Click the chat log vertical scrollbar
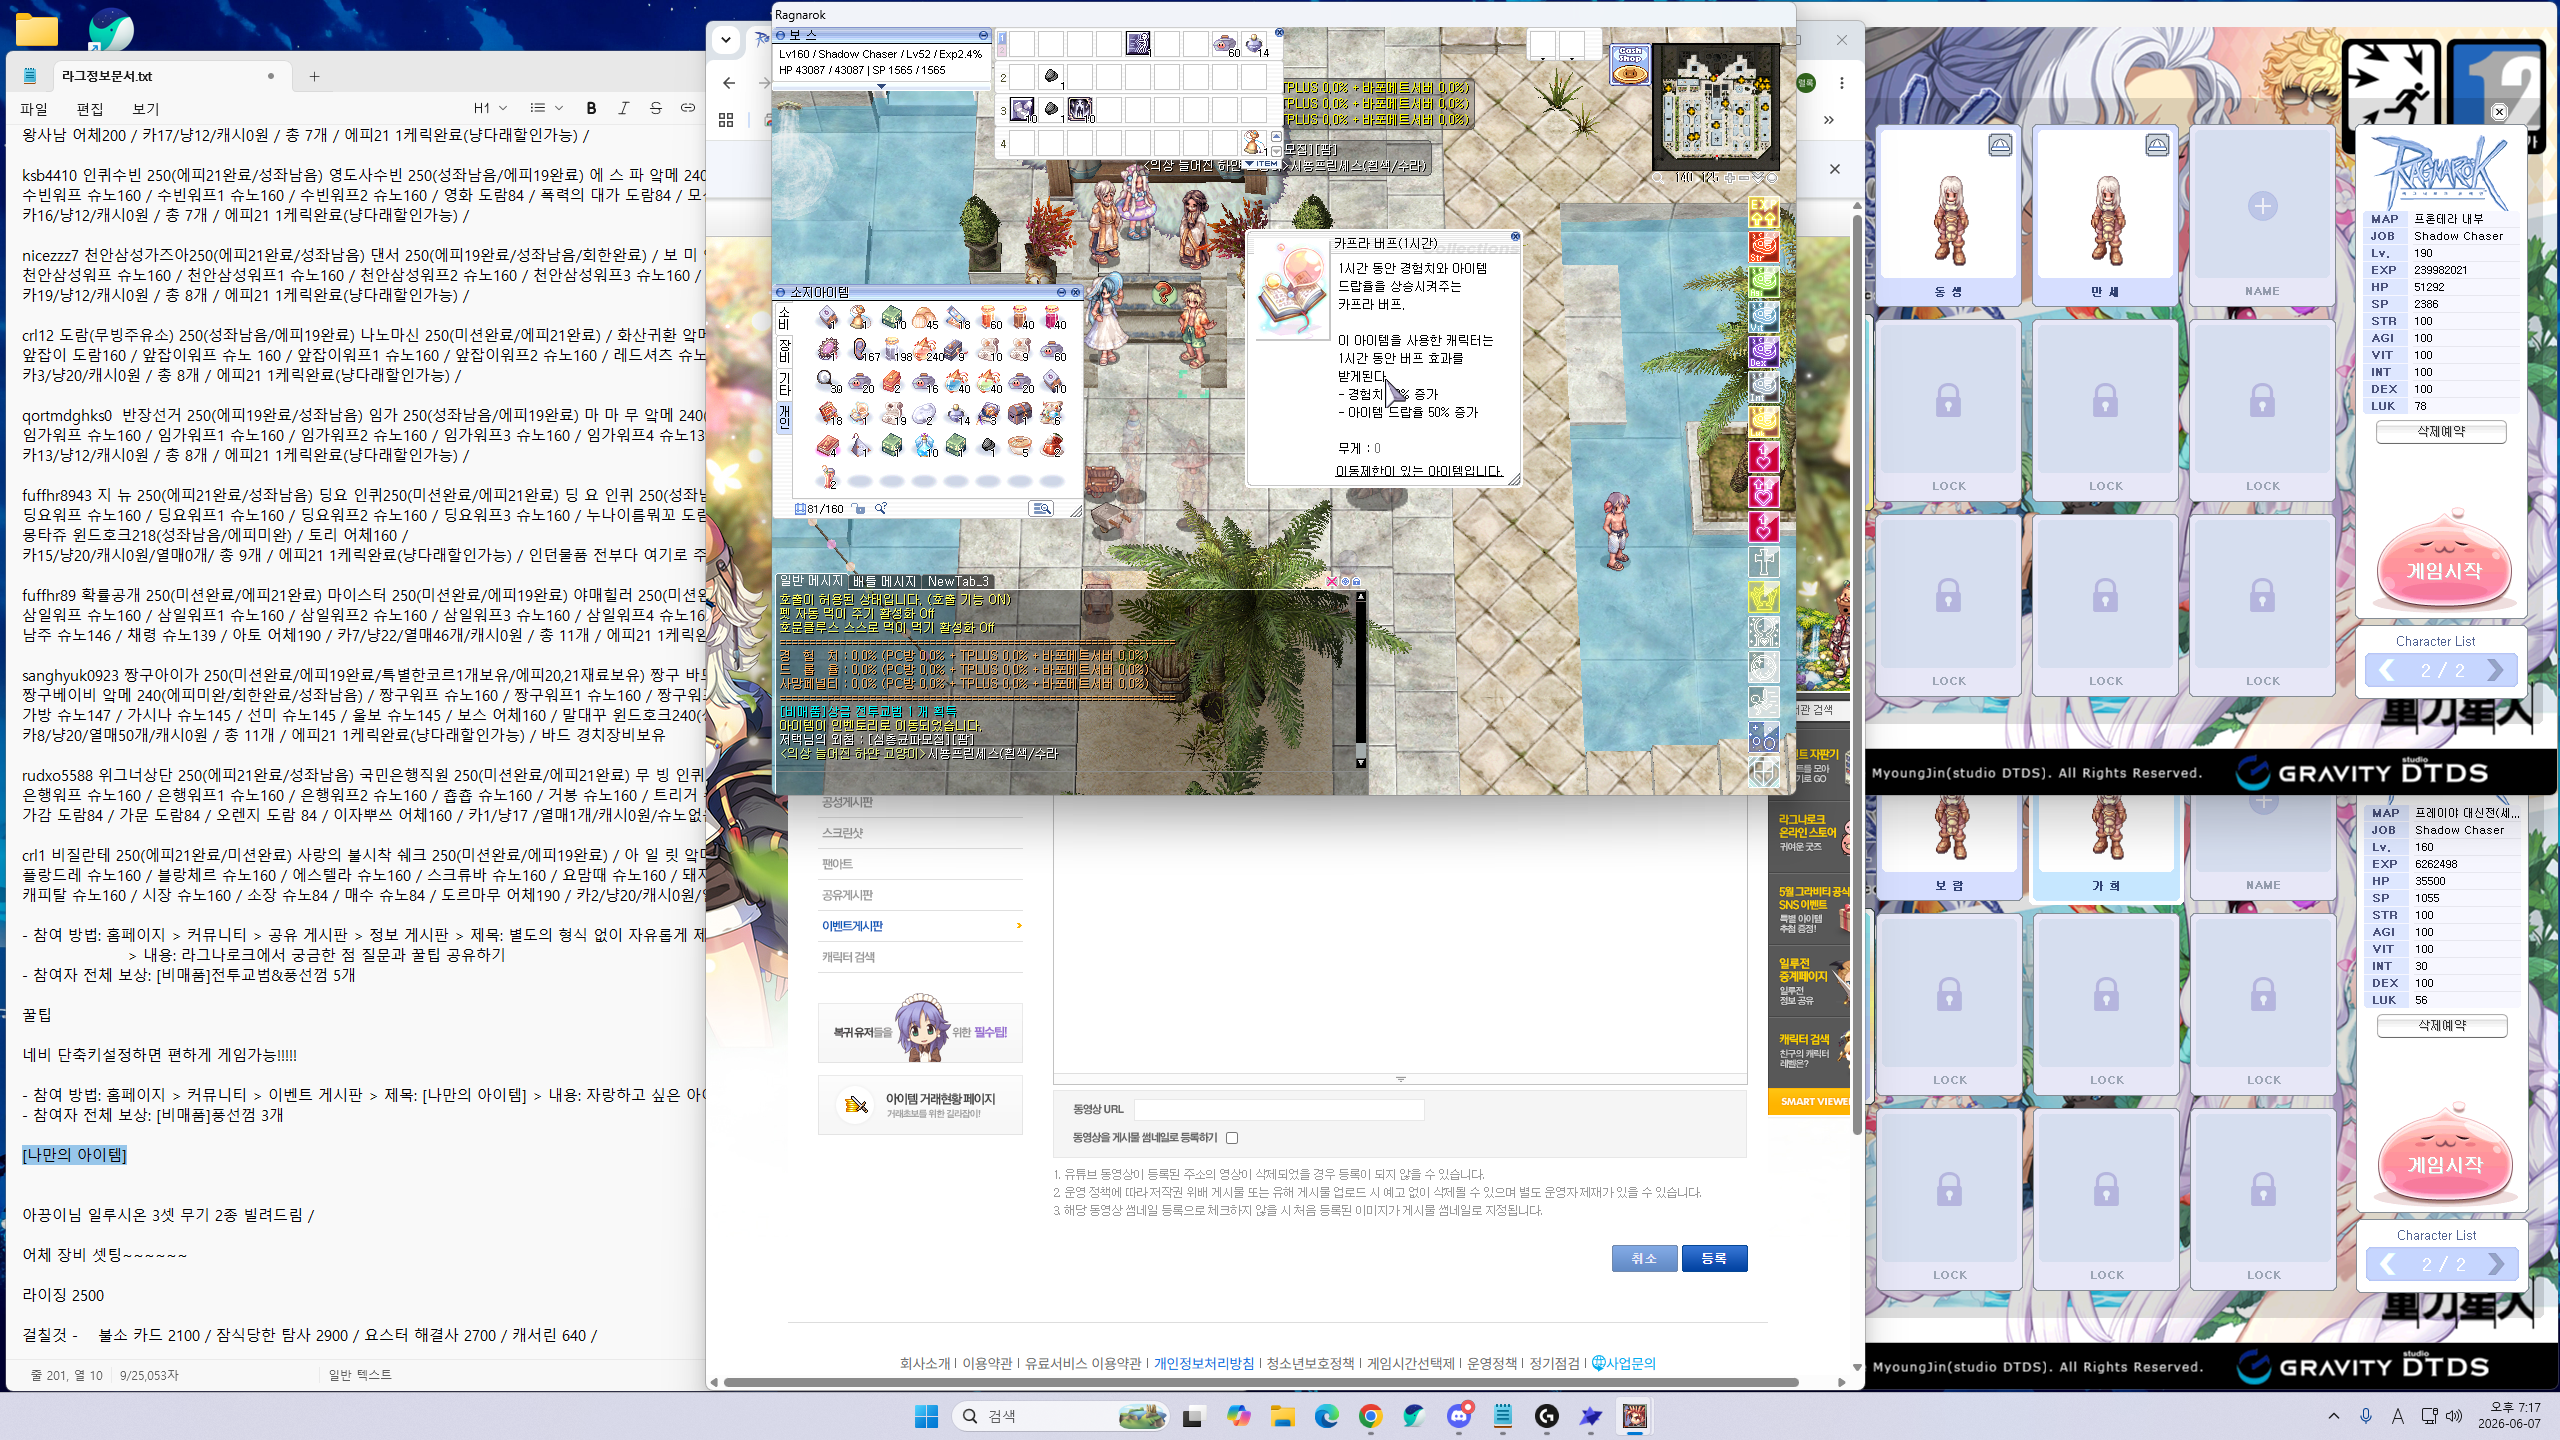The width and height of the screenshot is (2560, 1440). coord(1361,679)
